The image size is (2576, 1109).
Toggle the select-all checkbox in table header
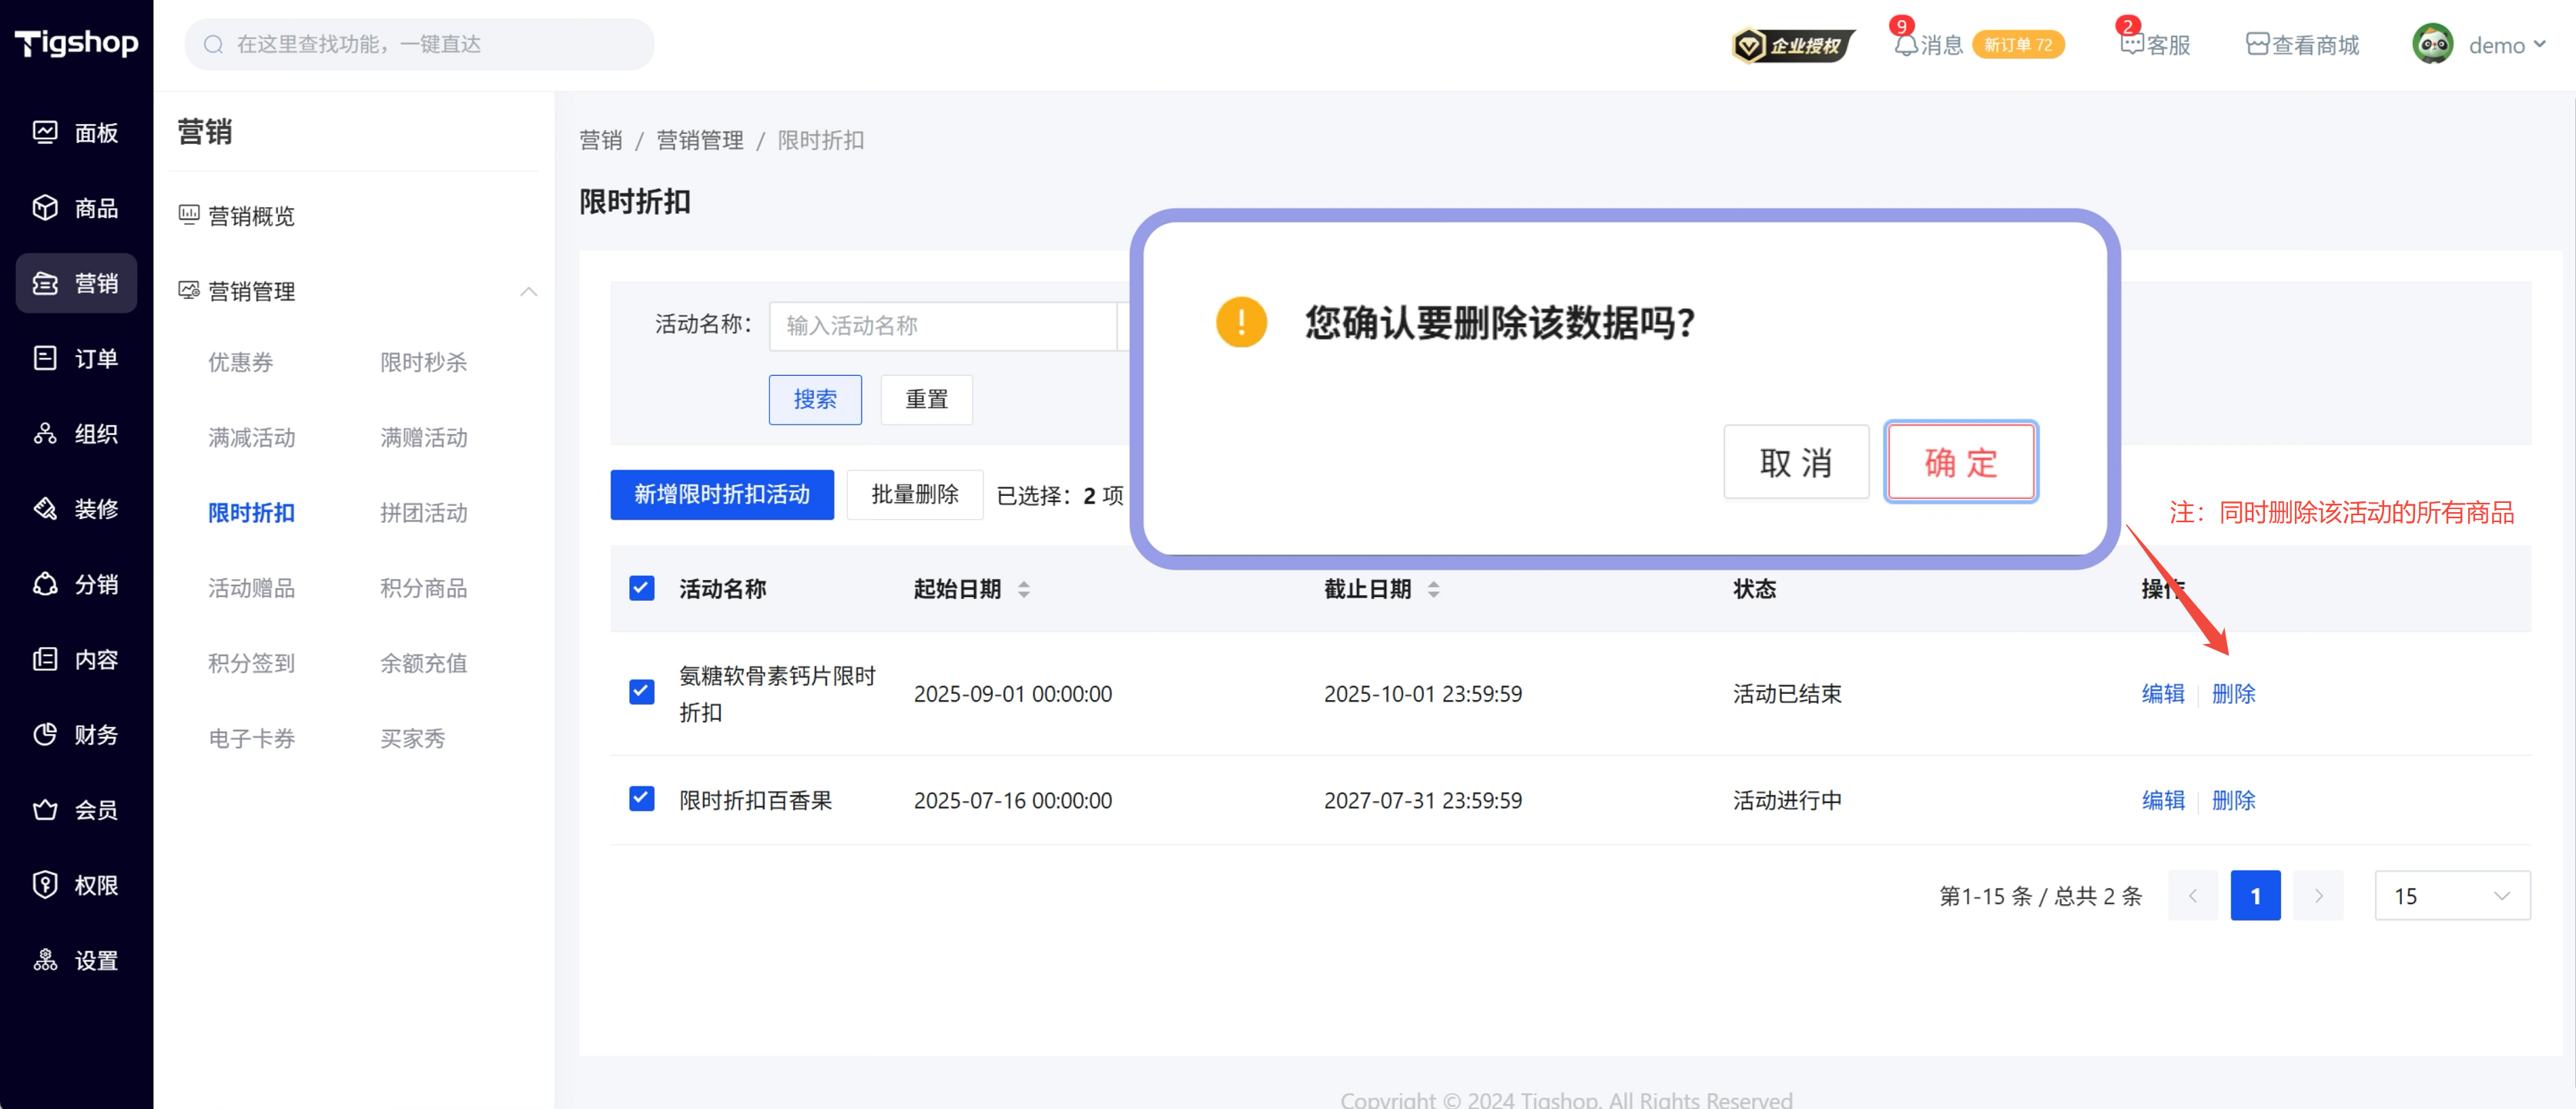641,588
